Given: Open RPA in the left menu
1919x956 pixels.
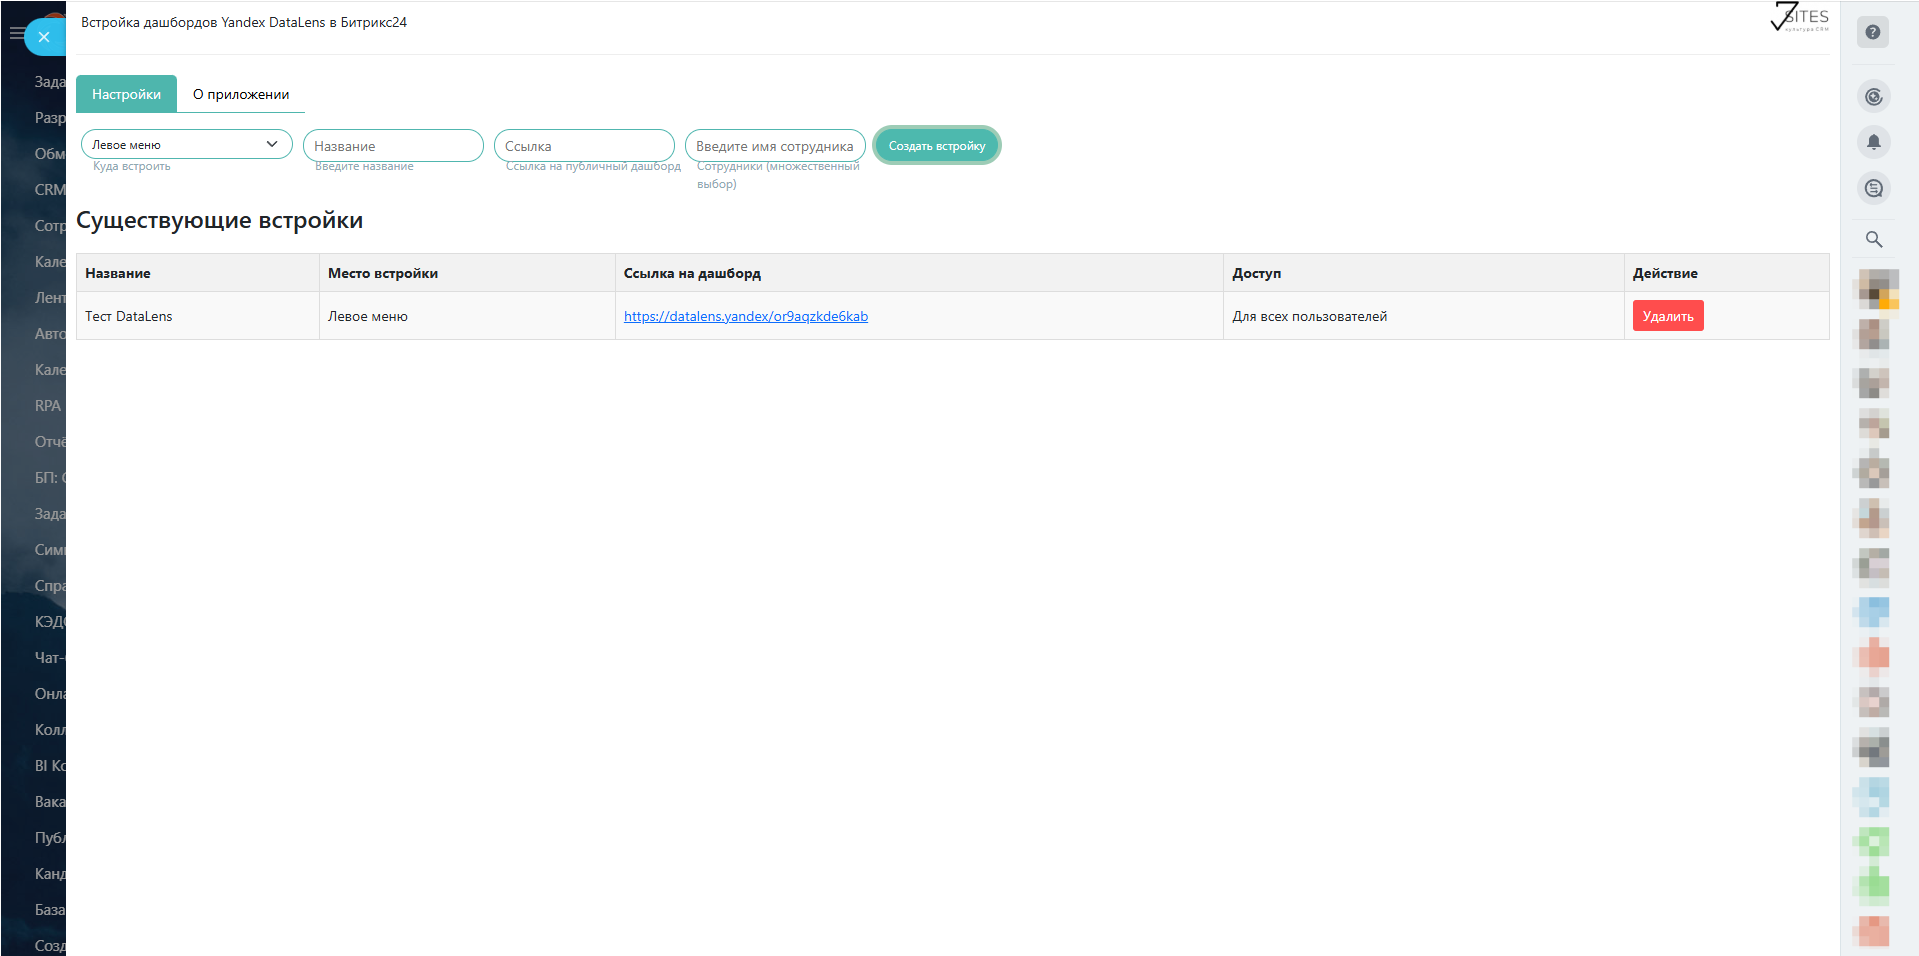Looking at the screenshot, I should pos(48,406).
